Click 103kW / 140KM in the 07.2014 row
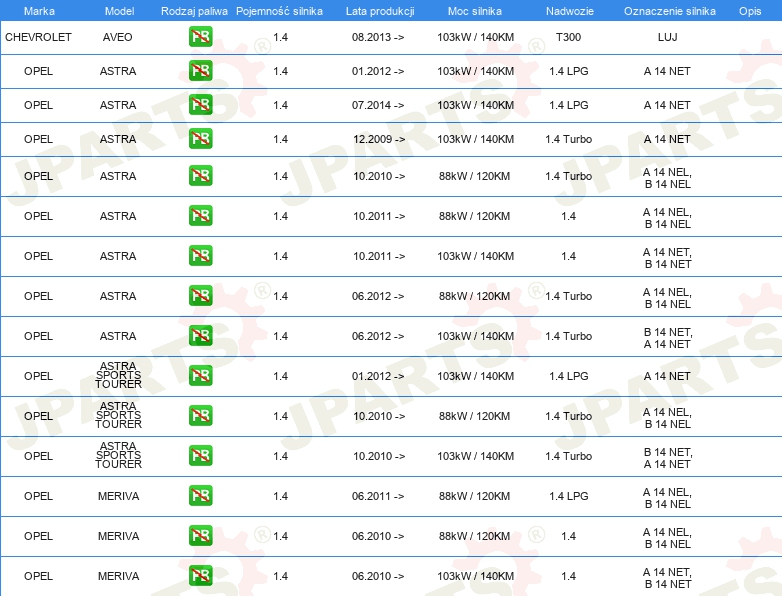 [475, 105]
